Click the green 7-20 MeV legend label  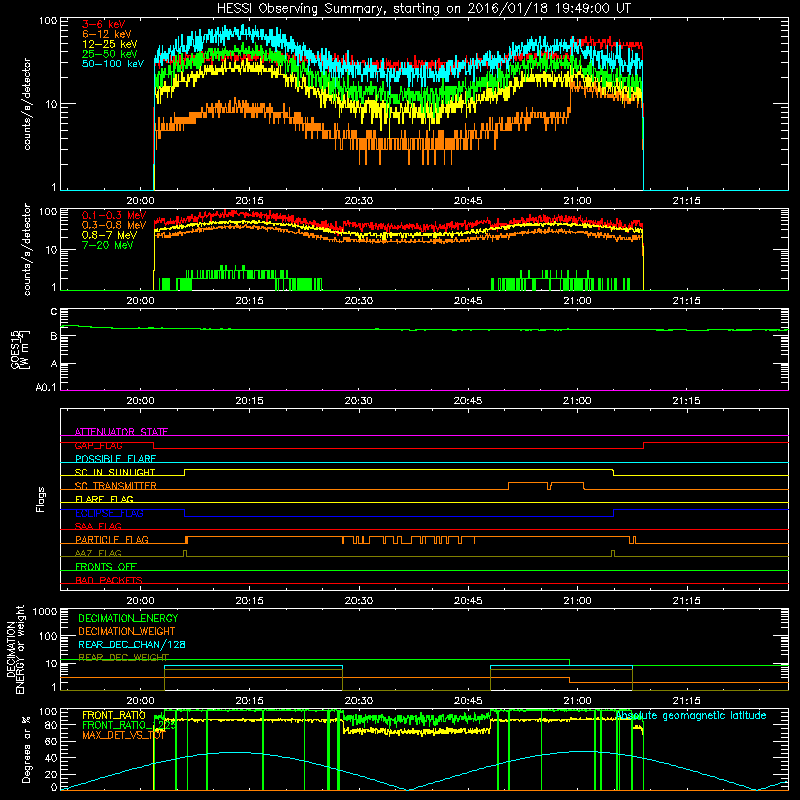point(108,245)
